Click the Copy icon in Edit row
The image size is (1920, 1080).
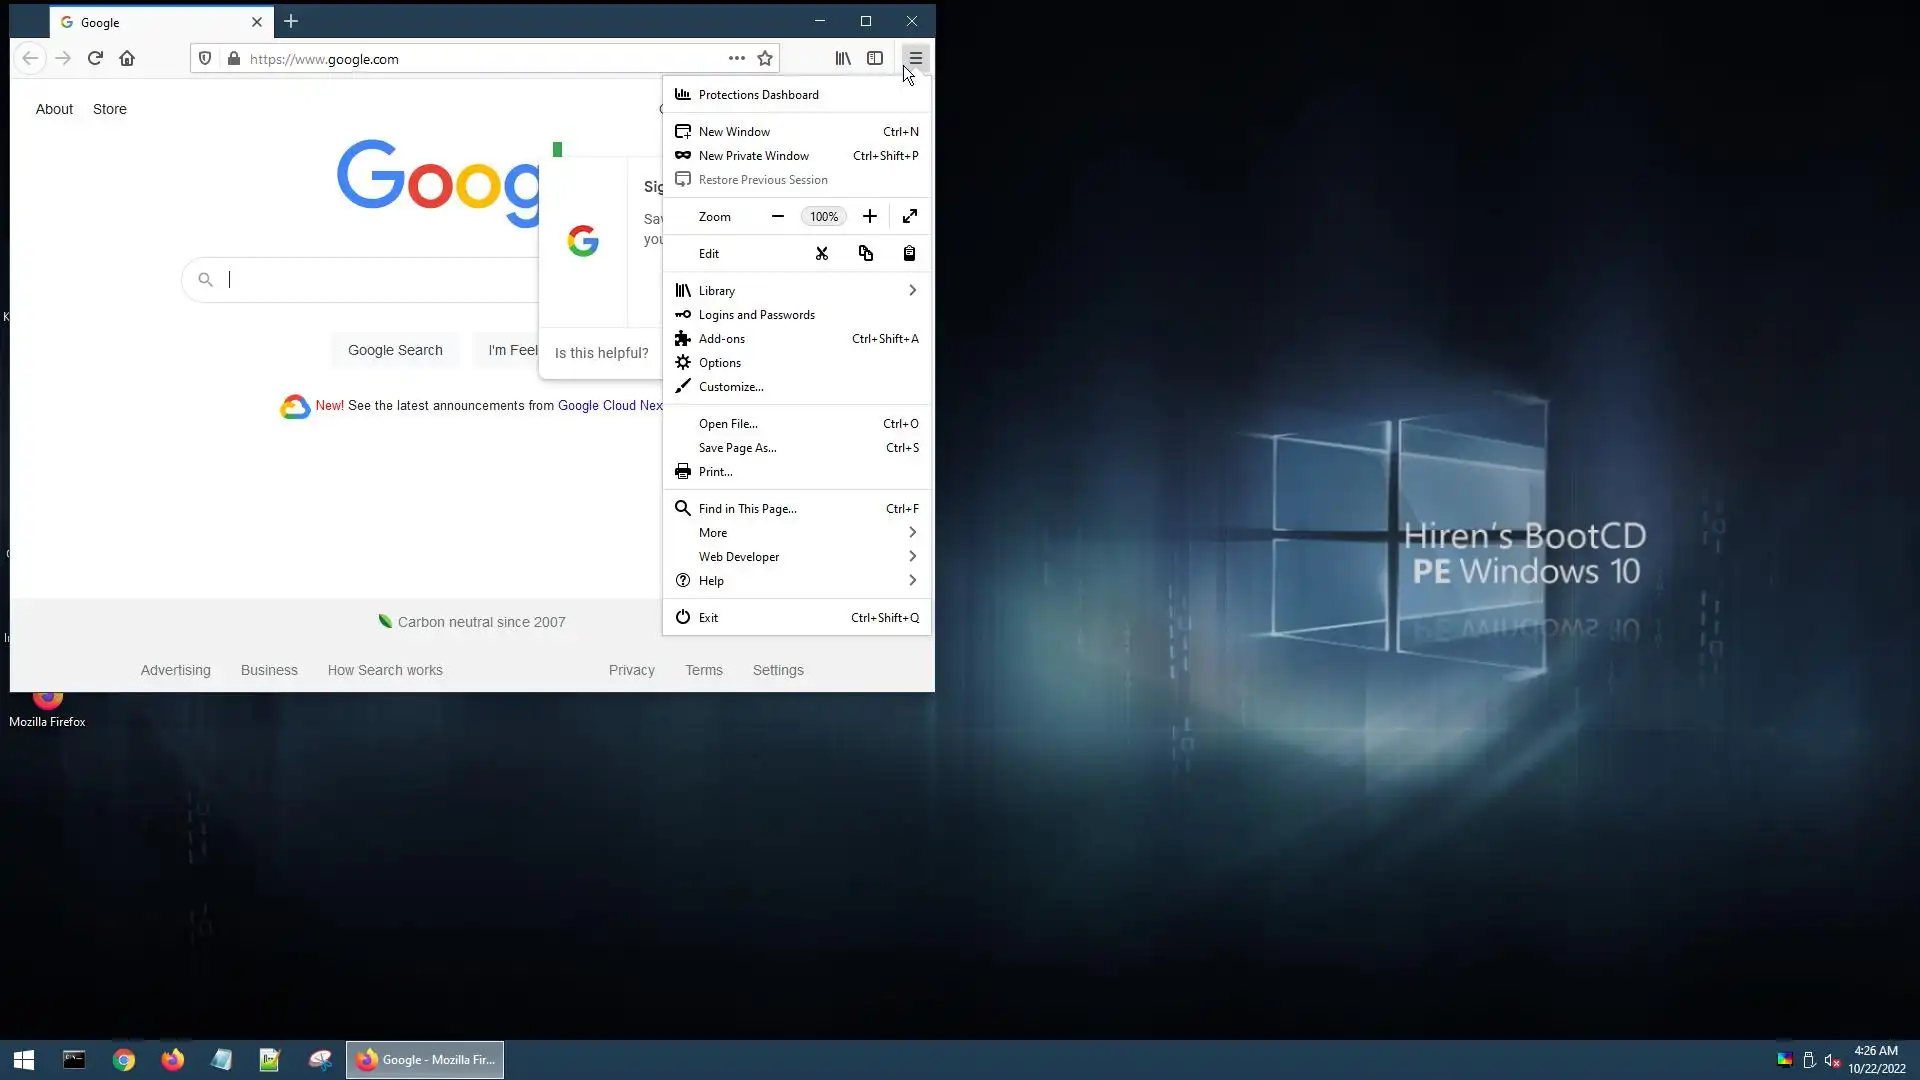866,254
